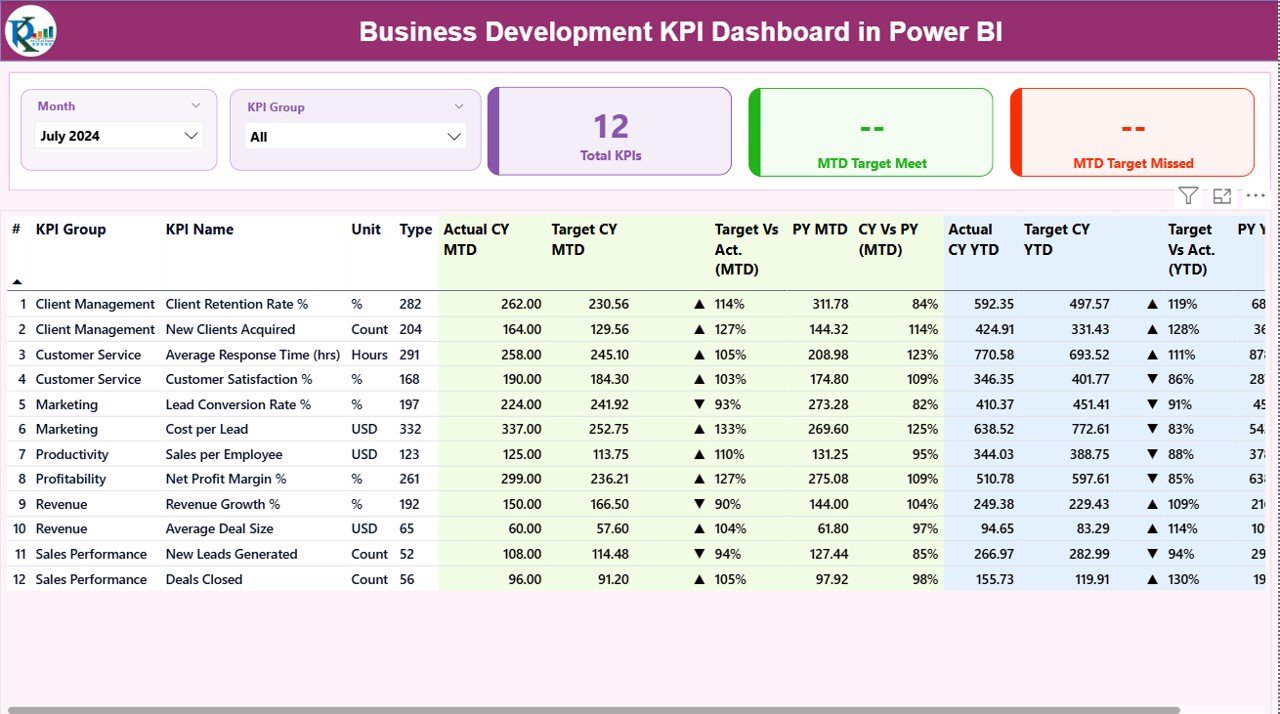Click the Unit column header
Image resolution: width=1280 pixels, height=714 pixels.
[365, 229]
